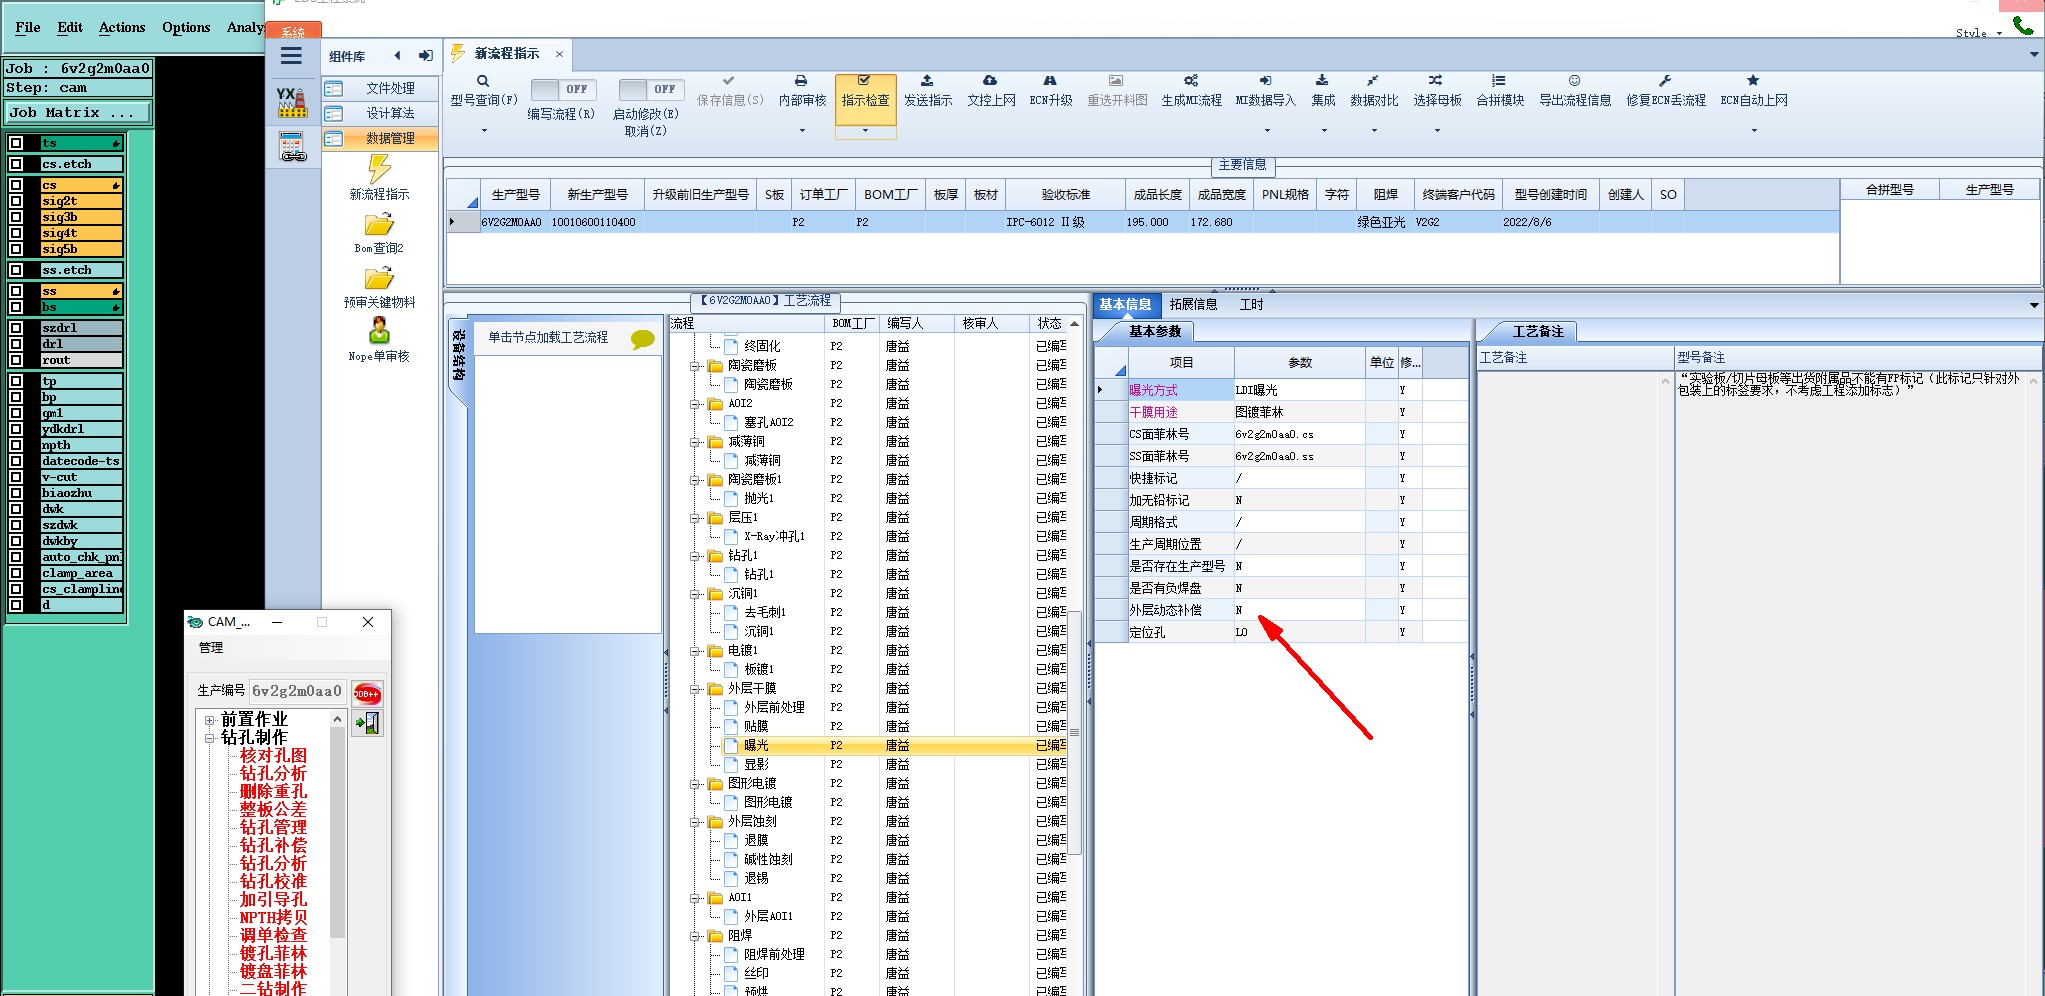Open the Edit menu
Screen dimensions: 2045x996
(70, 27)
